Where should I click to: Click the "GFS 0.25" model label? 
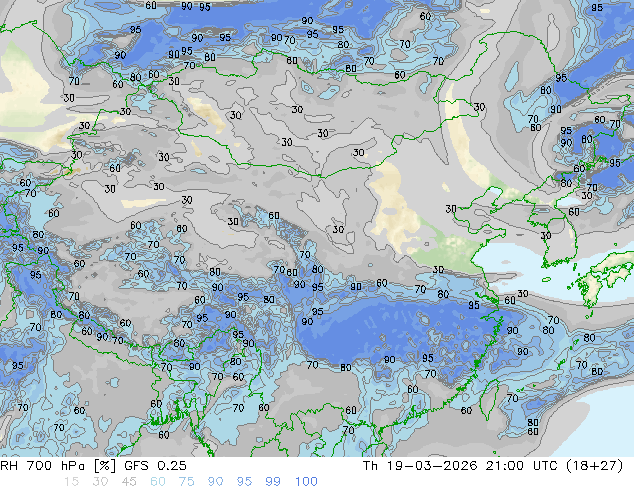click(x=155, y=466)
